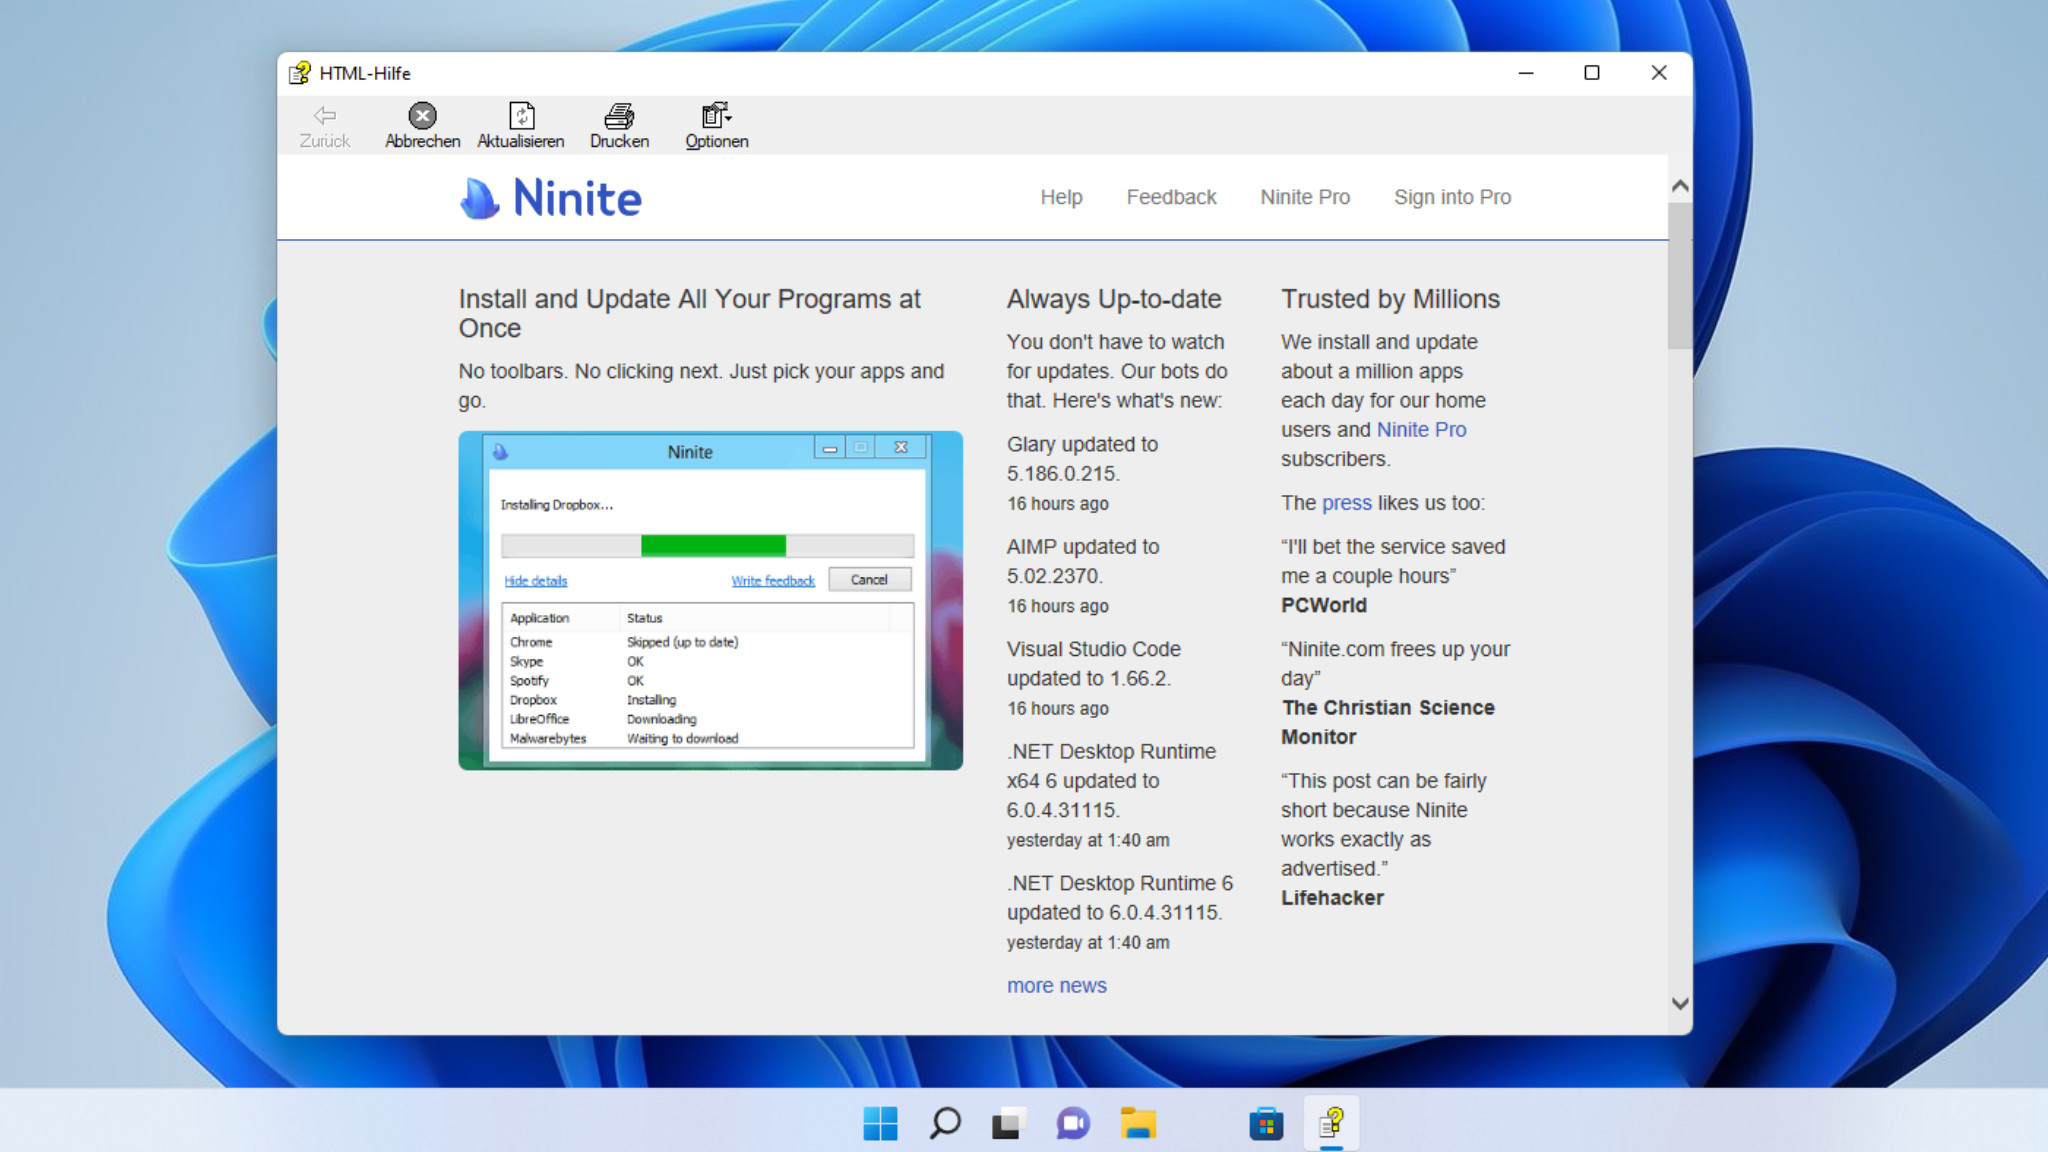Screen dimensions: 2048x1152
Task: Click the 'press' link
Action: coord(1346,503)
